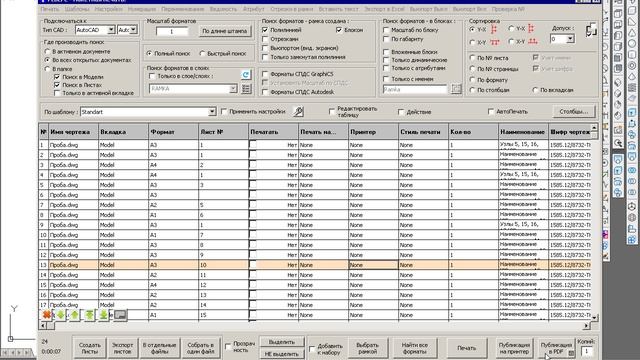This screenshot has height=360, width=640.
Task: Enable Только в активной вкладке checkbox
Action: coord(57,93)
